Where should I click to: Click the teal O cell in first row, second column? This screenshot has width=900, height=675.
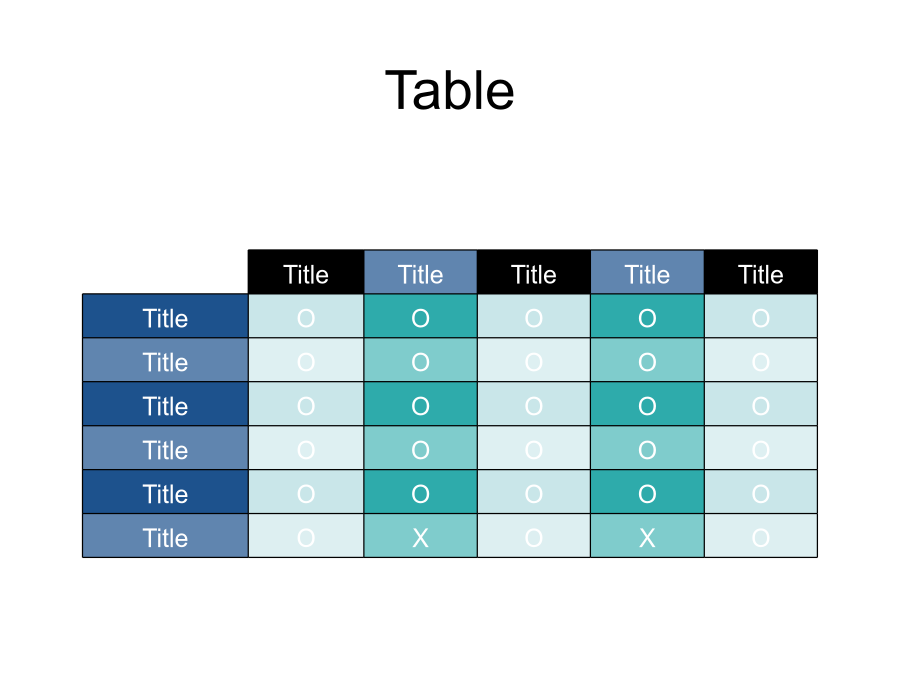click(x=420, y=317)
